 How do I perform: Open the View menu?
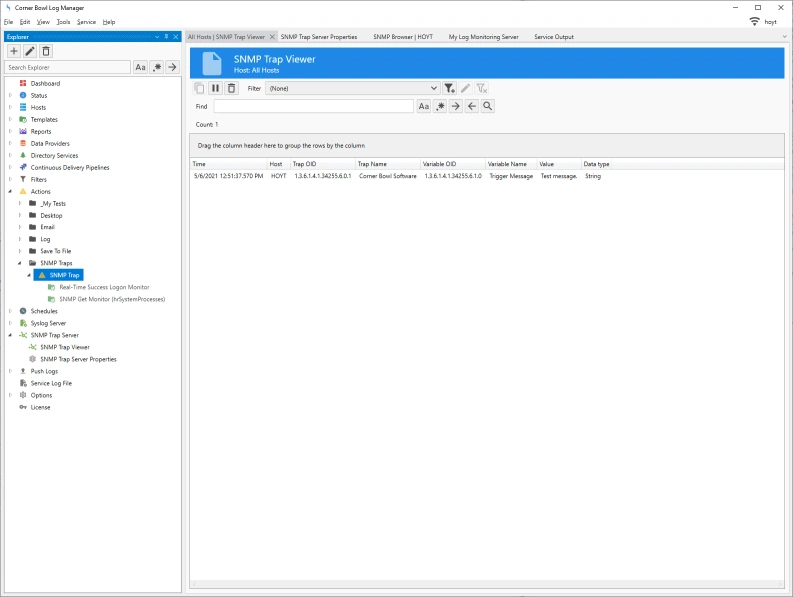(x=43, y=22)
